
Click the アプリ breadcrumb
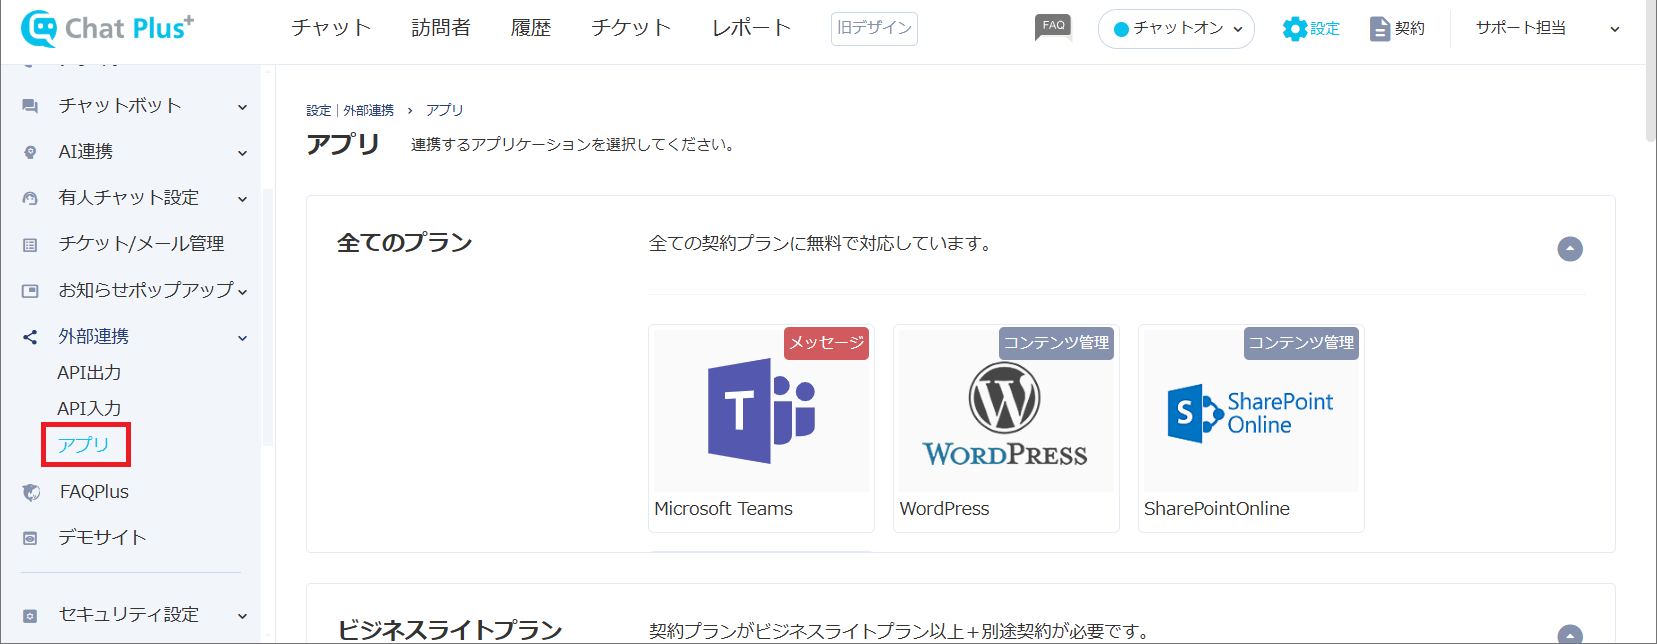tap(445, 111)
